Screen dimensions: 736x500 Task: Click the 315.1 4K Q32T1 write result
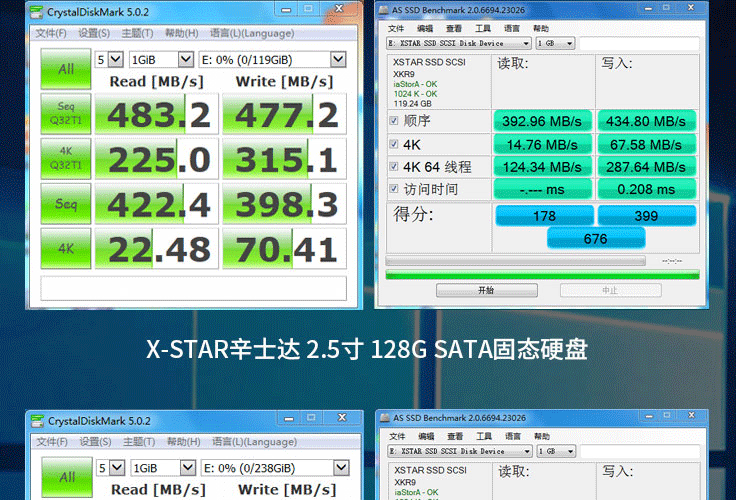point(284,159)
